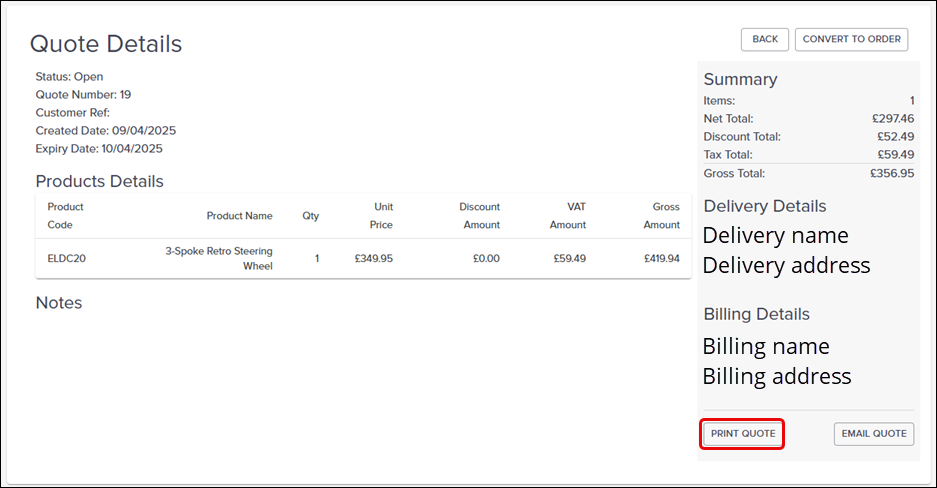Click the £419.94 gross amount cell
The width and height of the screenshot is (937, 488).
[x=661, y=258]
